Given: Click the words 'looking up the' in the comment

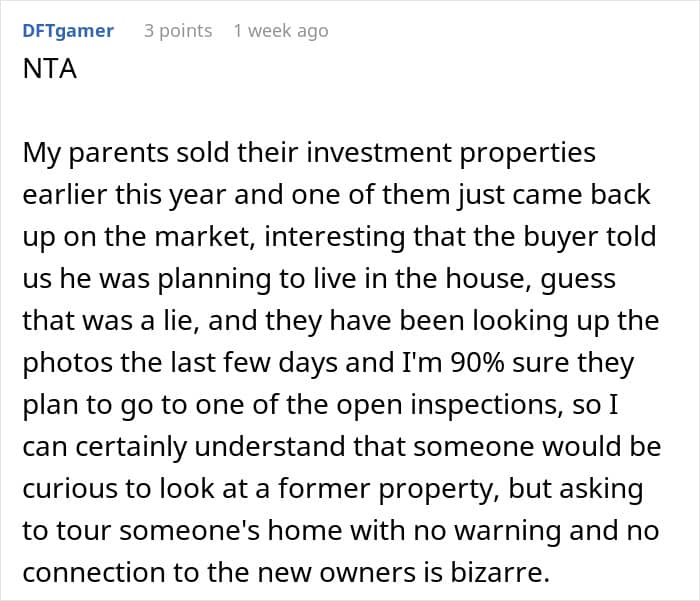Looking at the screenshot, I should pos(566,321).
